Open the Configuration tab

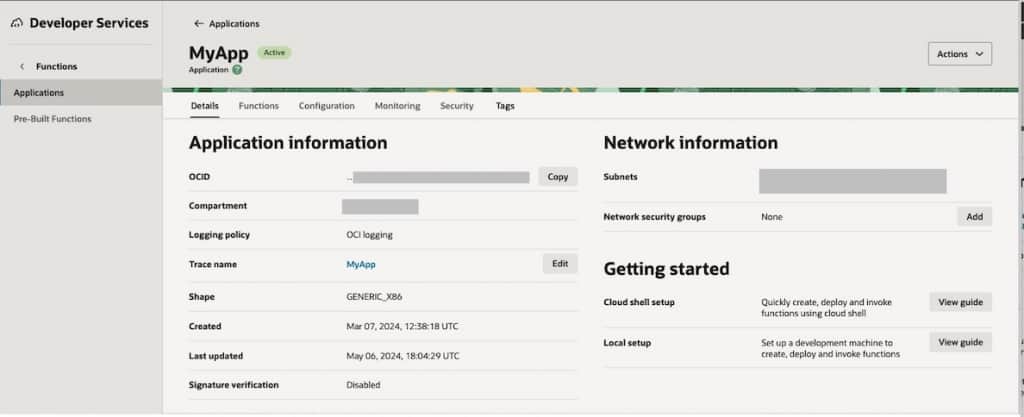(326, 106)
